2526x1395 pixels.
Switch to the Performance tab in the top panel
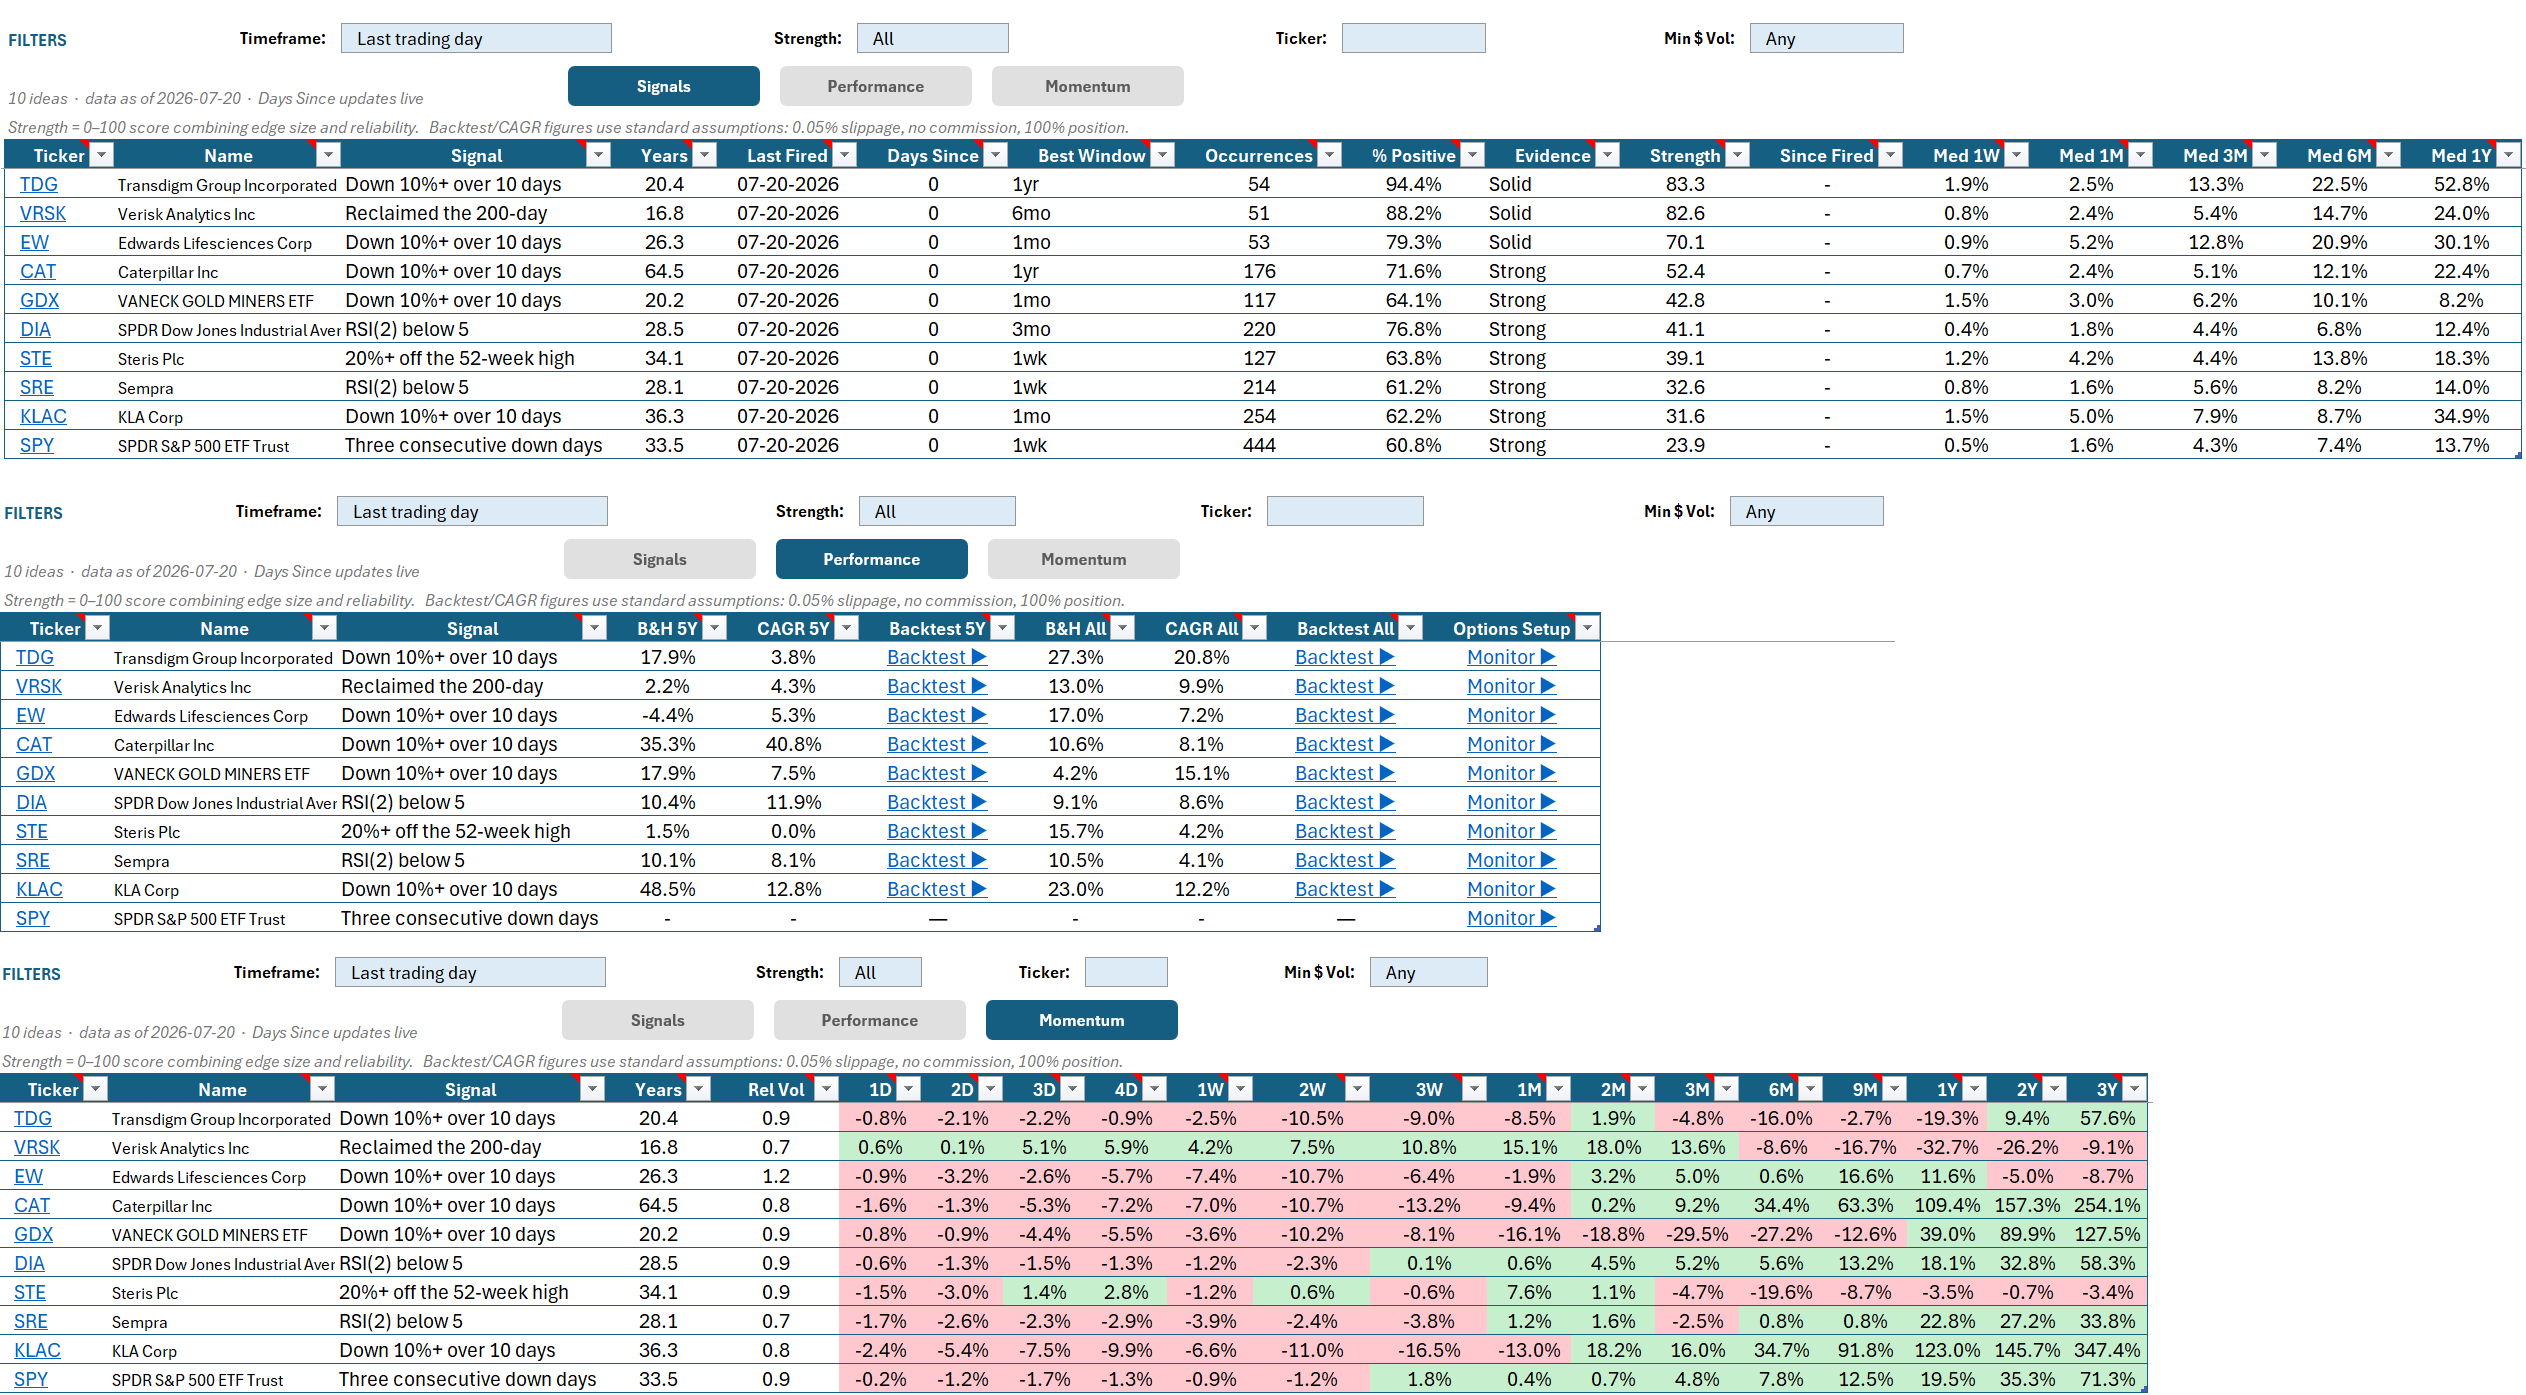pos(876,86)
